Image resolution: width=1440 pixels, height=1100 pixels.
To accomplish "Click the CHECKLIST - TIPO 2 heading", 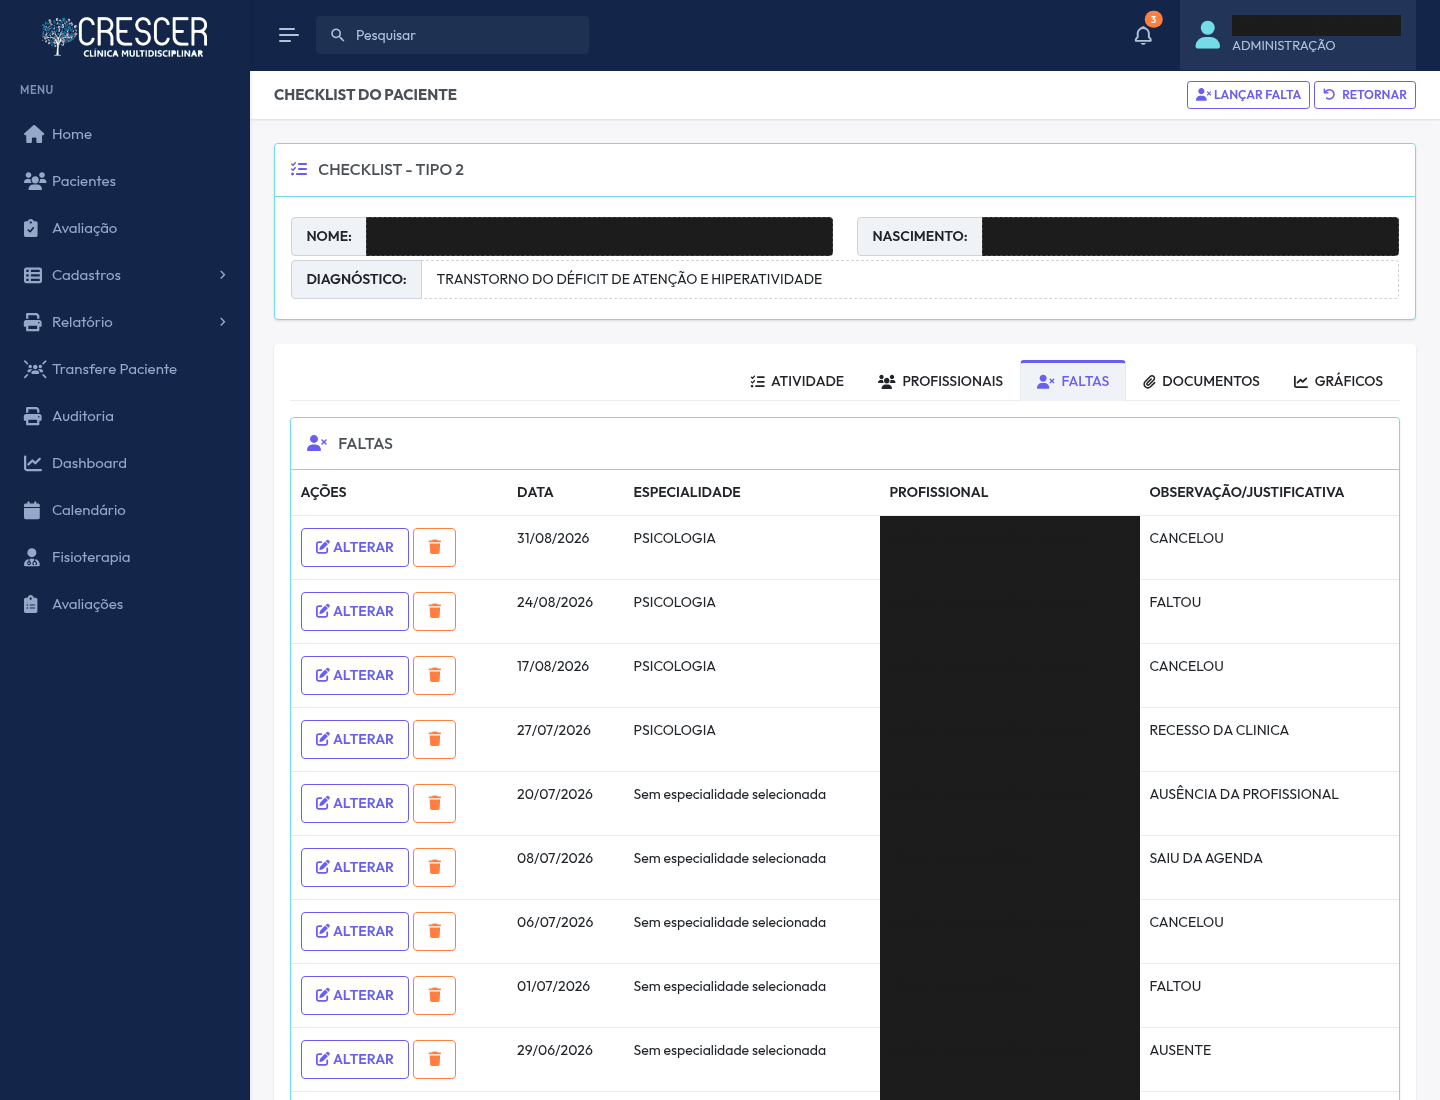I will click(x=391, y=170).
